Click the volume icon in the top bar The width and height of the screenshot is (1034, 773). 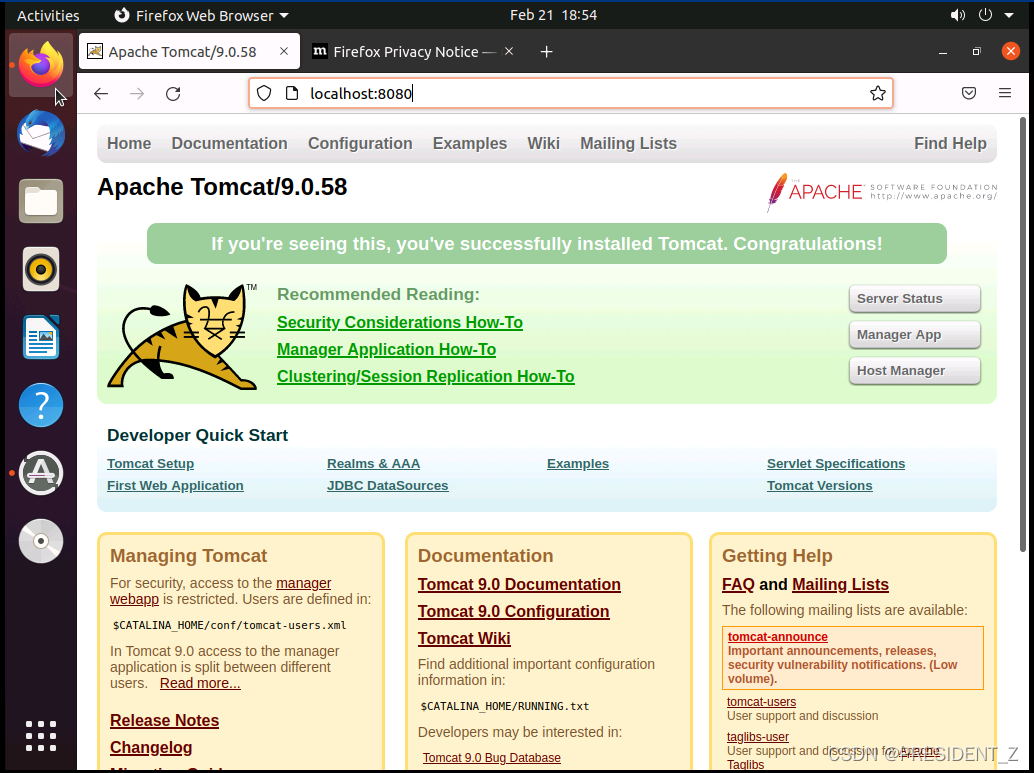[x=958, y=15]
